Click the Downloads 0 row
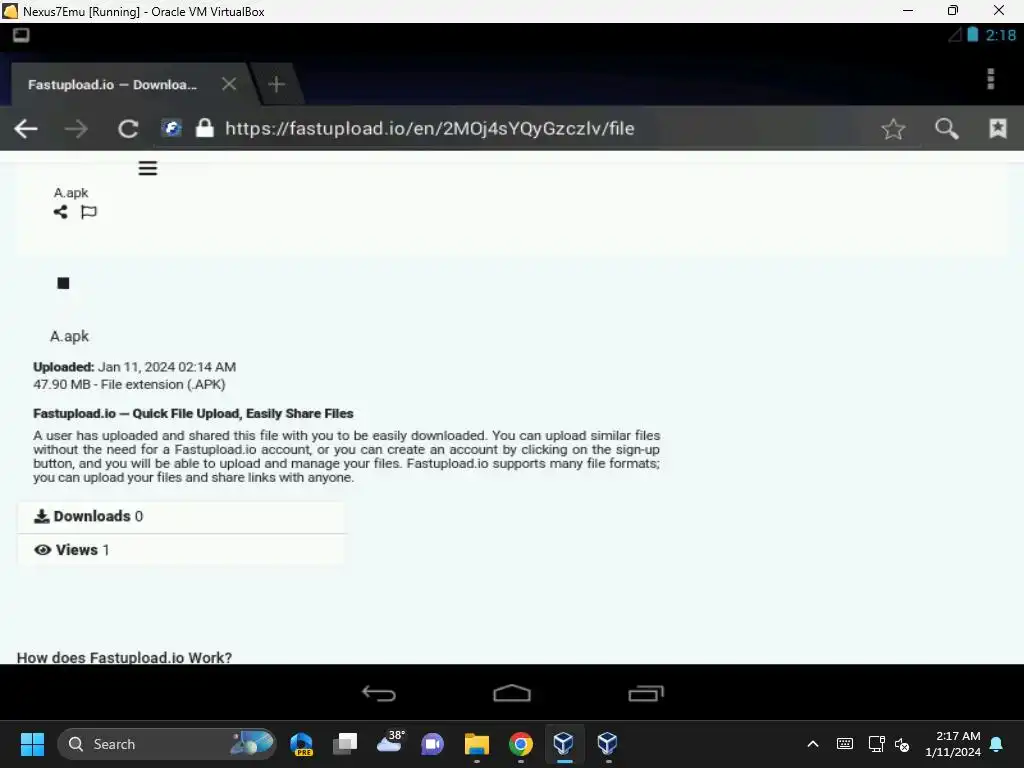The image size is (1024, 768). pyautogui.click(x=182, y=517)
